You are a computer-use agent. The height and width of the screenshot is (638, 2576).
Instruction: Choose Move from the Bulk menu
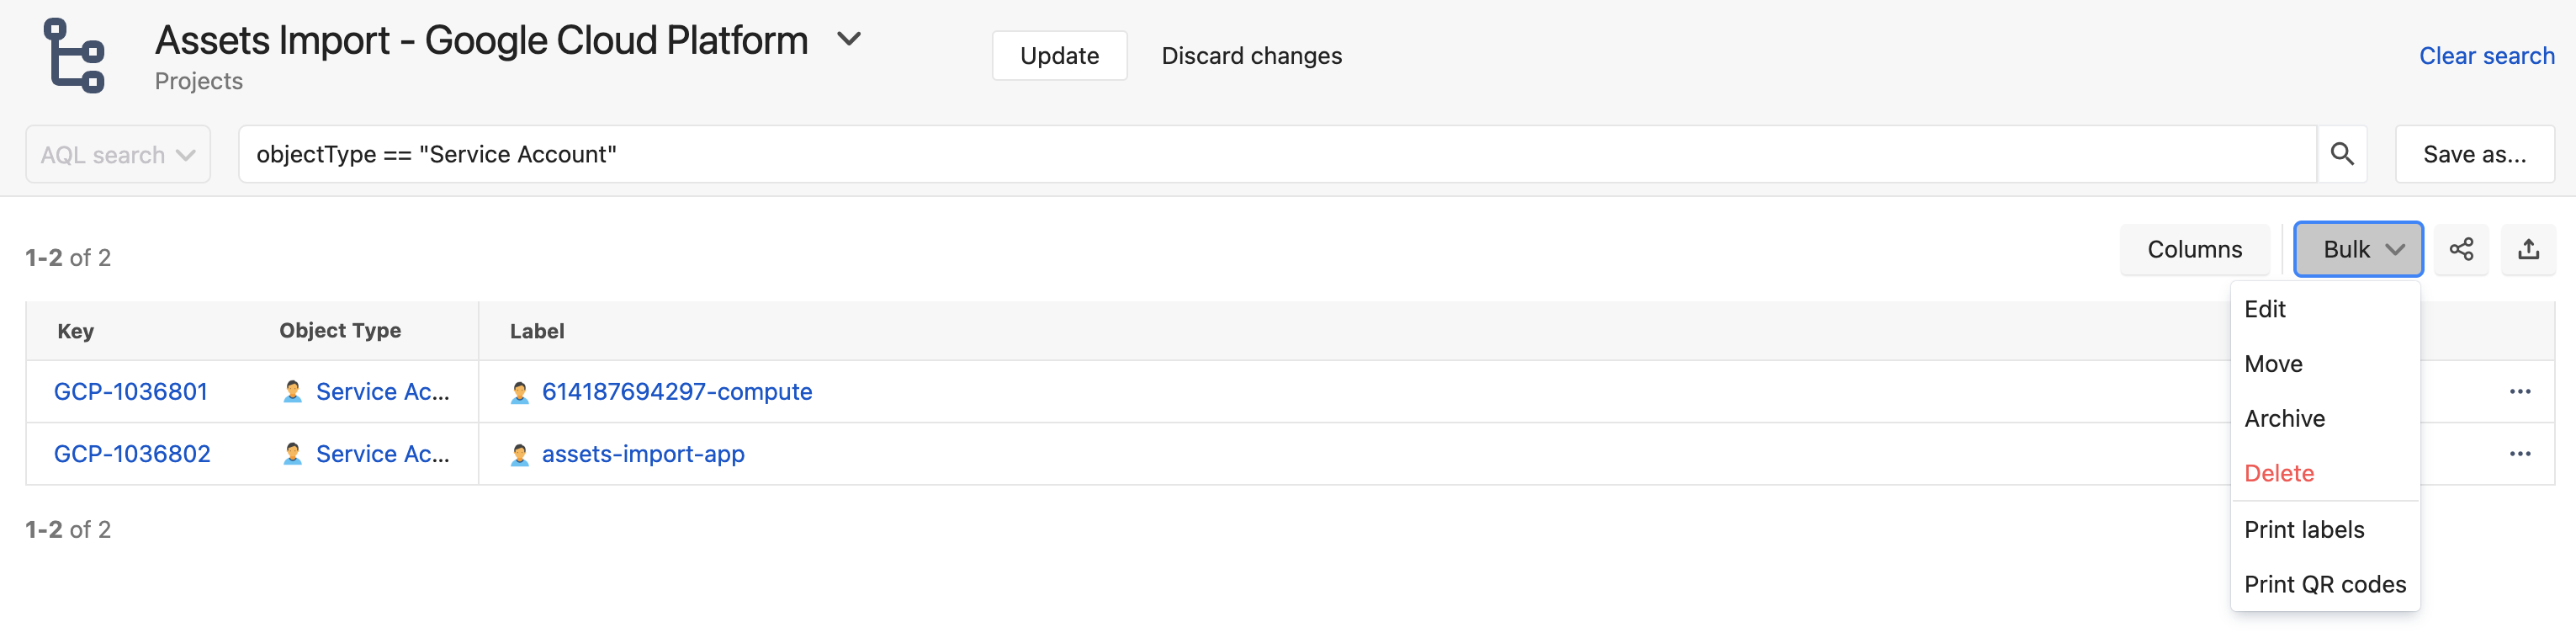click(2273, 364)
